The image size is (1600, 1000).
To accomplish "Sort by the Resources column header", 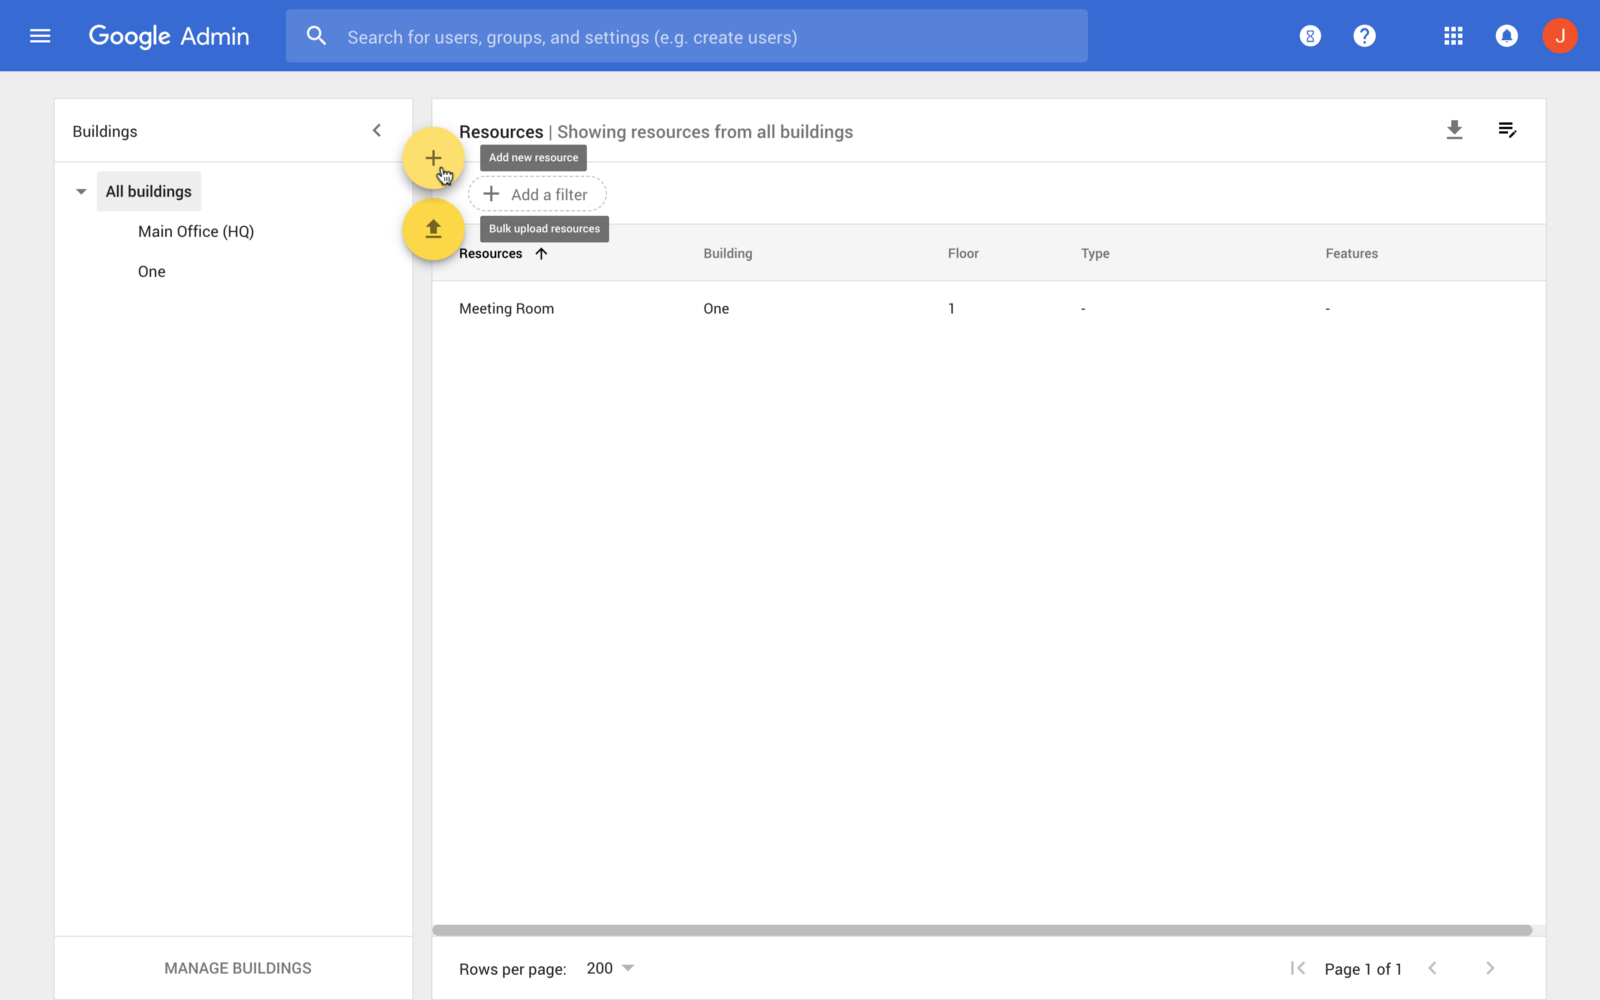I will (490, 254).
